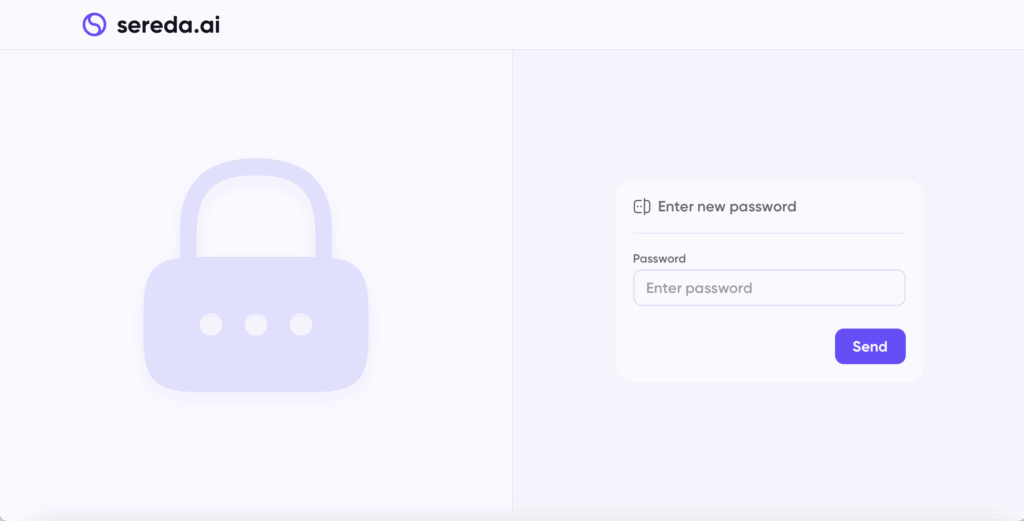This screenshot has width=1024, height=521.
Task: Click the sereda.ai wordmark text
Action: [168, 25]
